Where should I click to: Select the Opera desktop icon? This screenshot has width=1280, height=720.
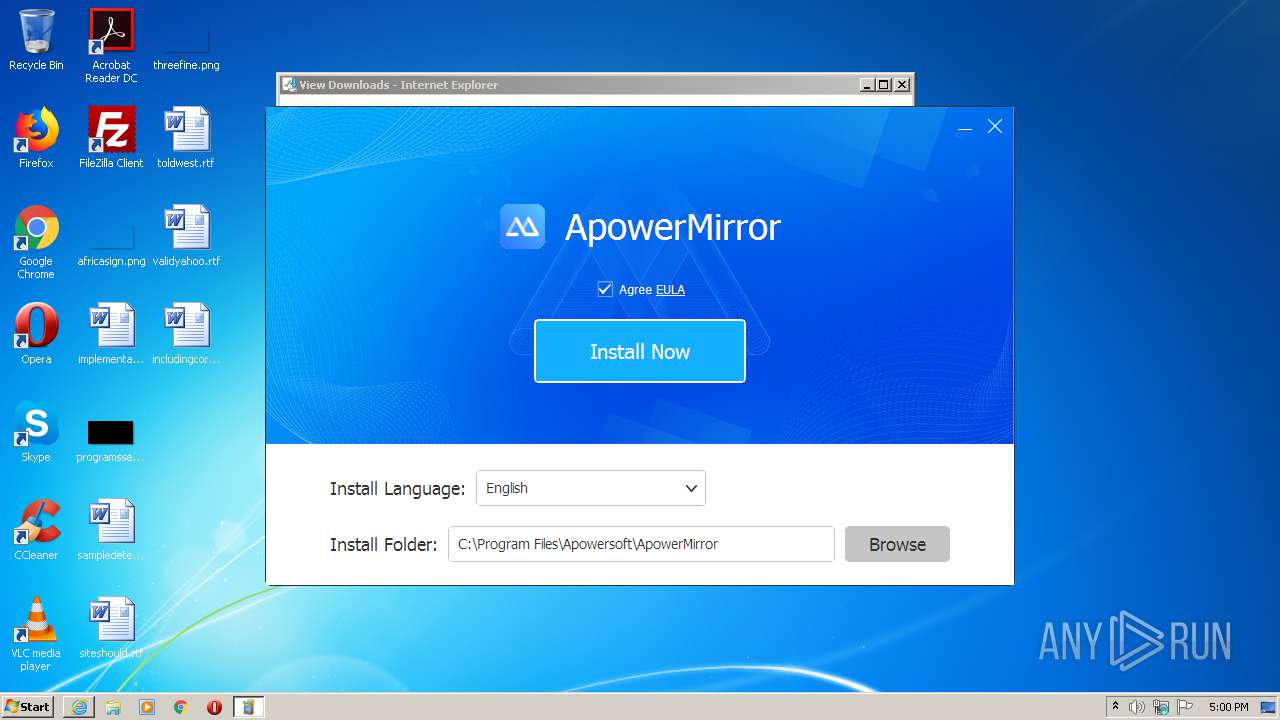coord(36,334)
